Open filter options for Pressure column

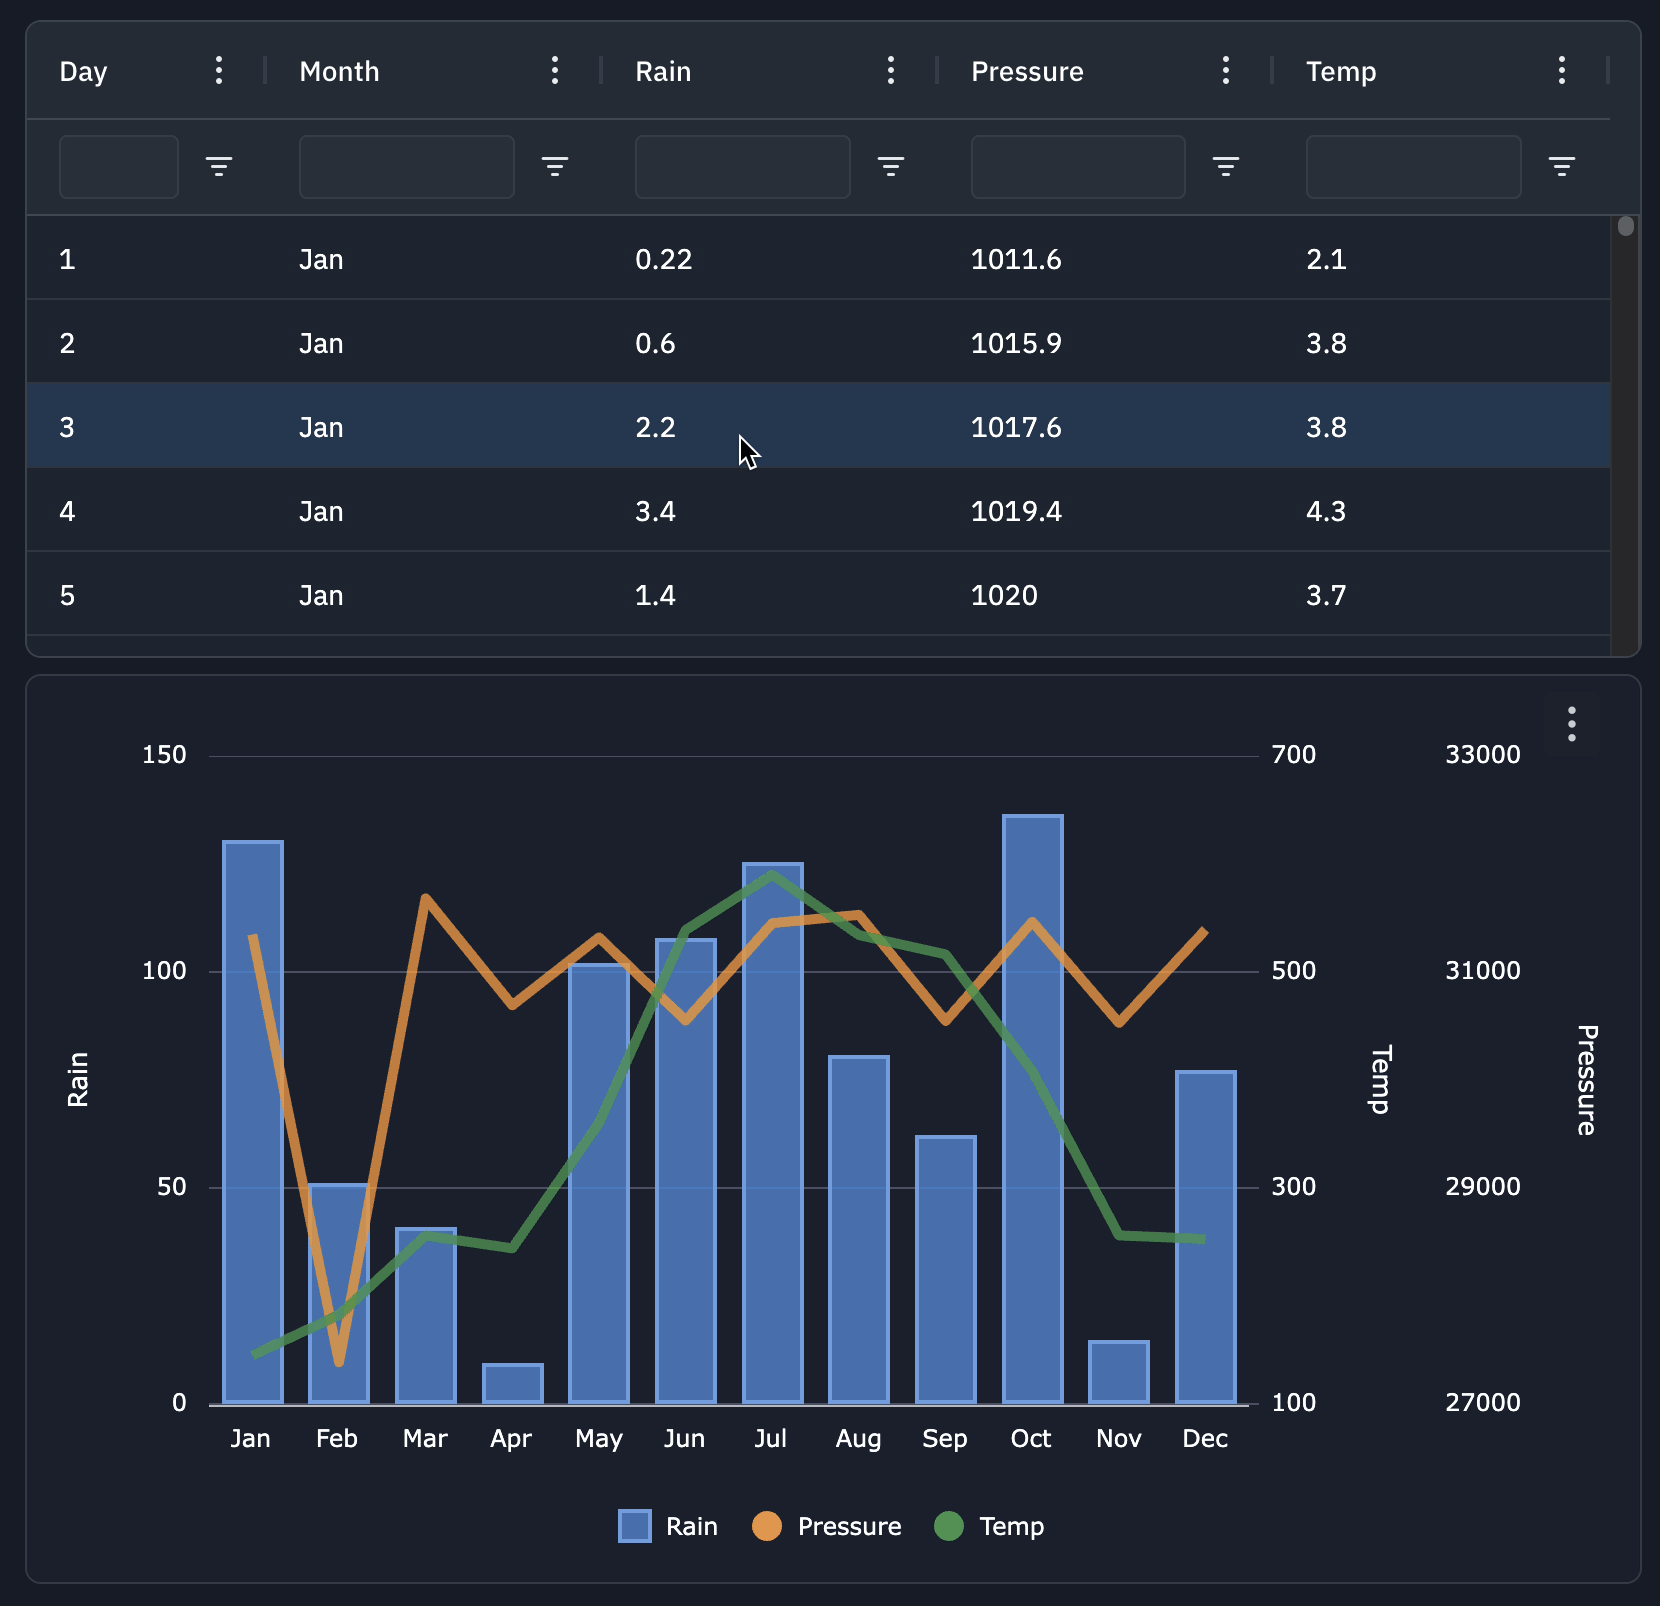coord(1226,166)
